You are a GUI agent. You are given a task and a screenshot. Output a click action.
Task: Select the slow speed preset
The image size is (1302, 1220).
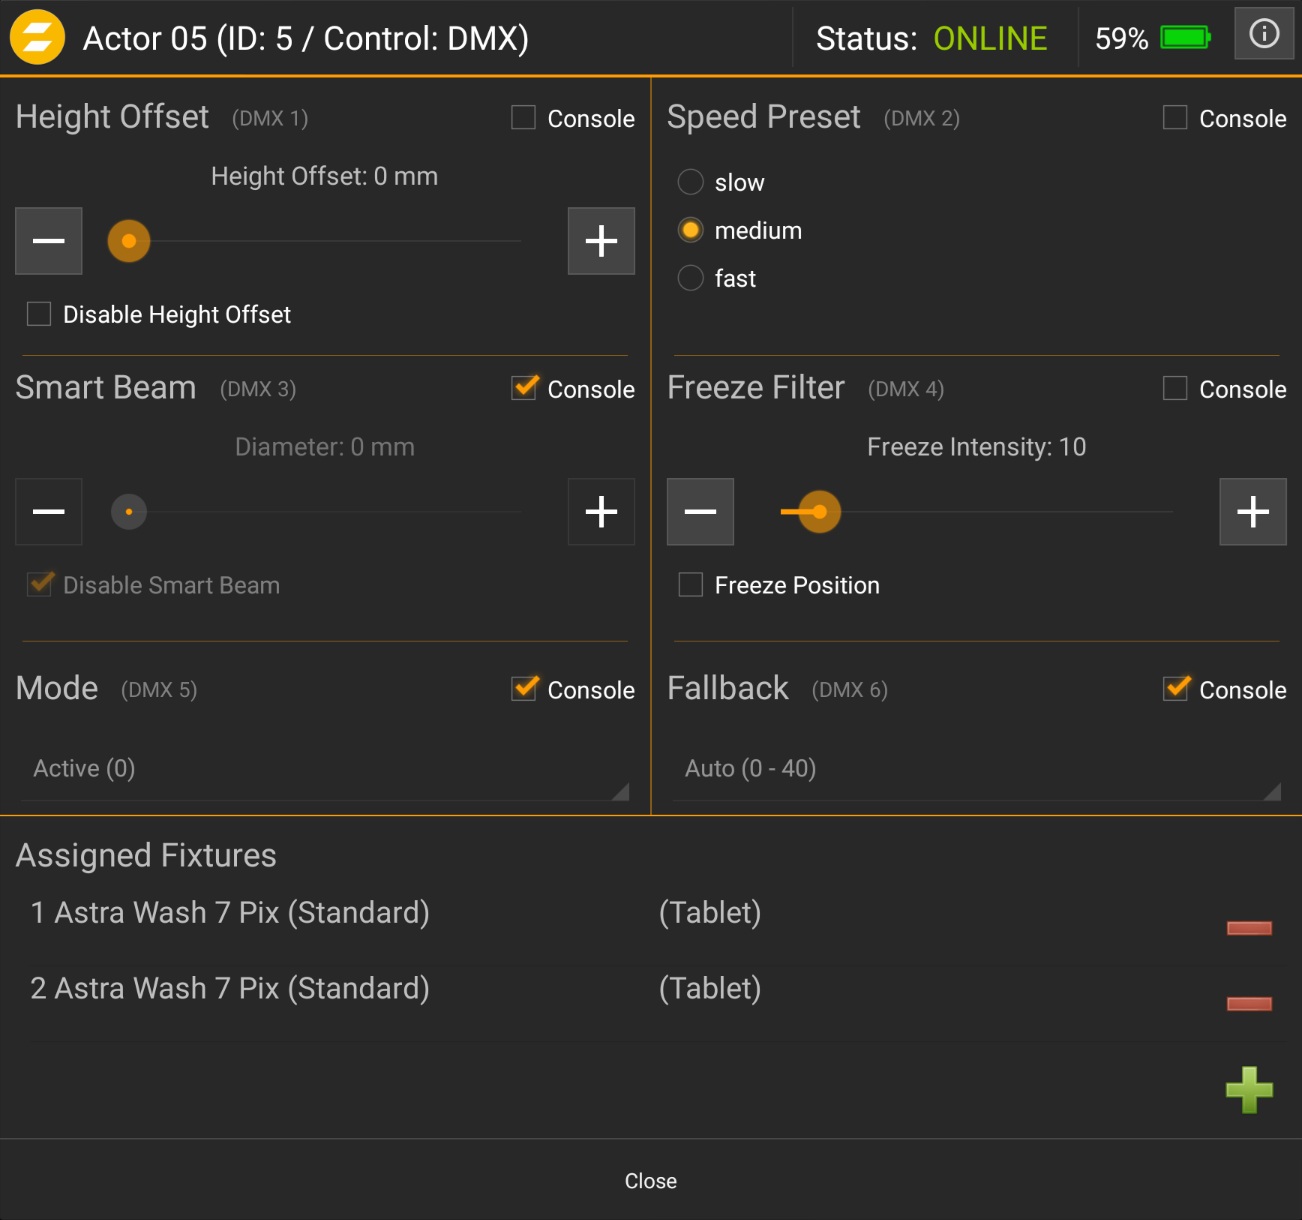(x=691, y=182)
